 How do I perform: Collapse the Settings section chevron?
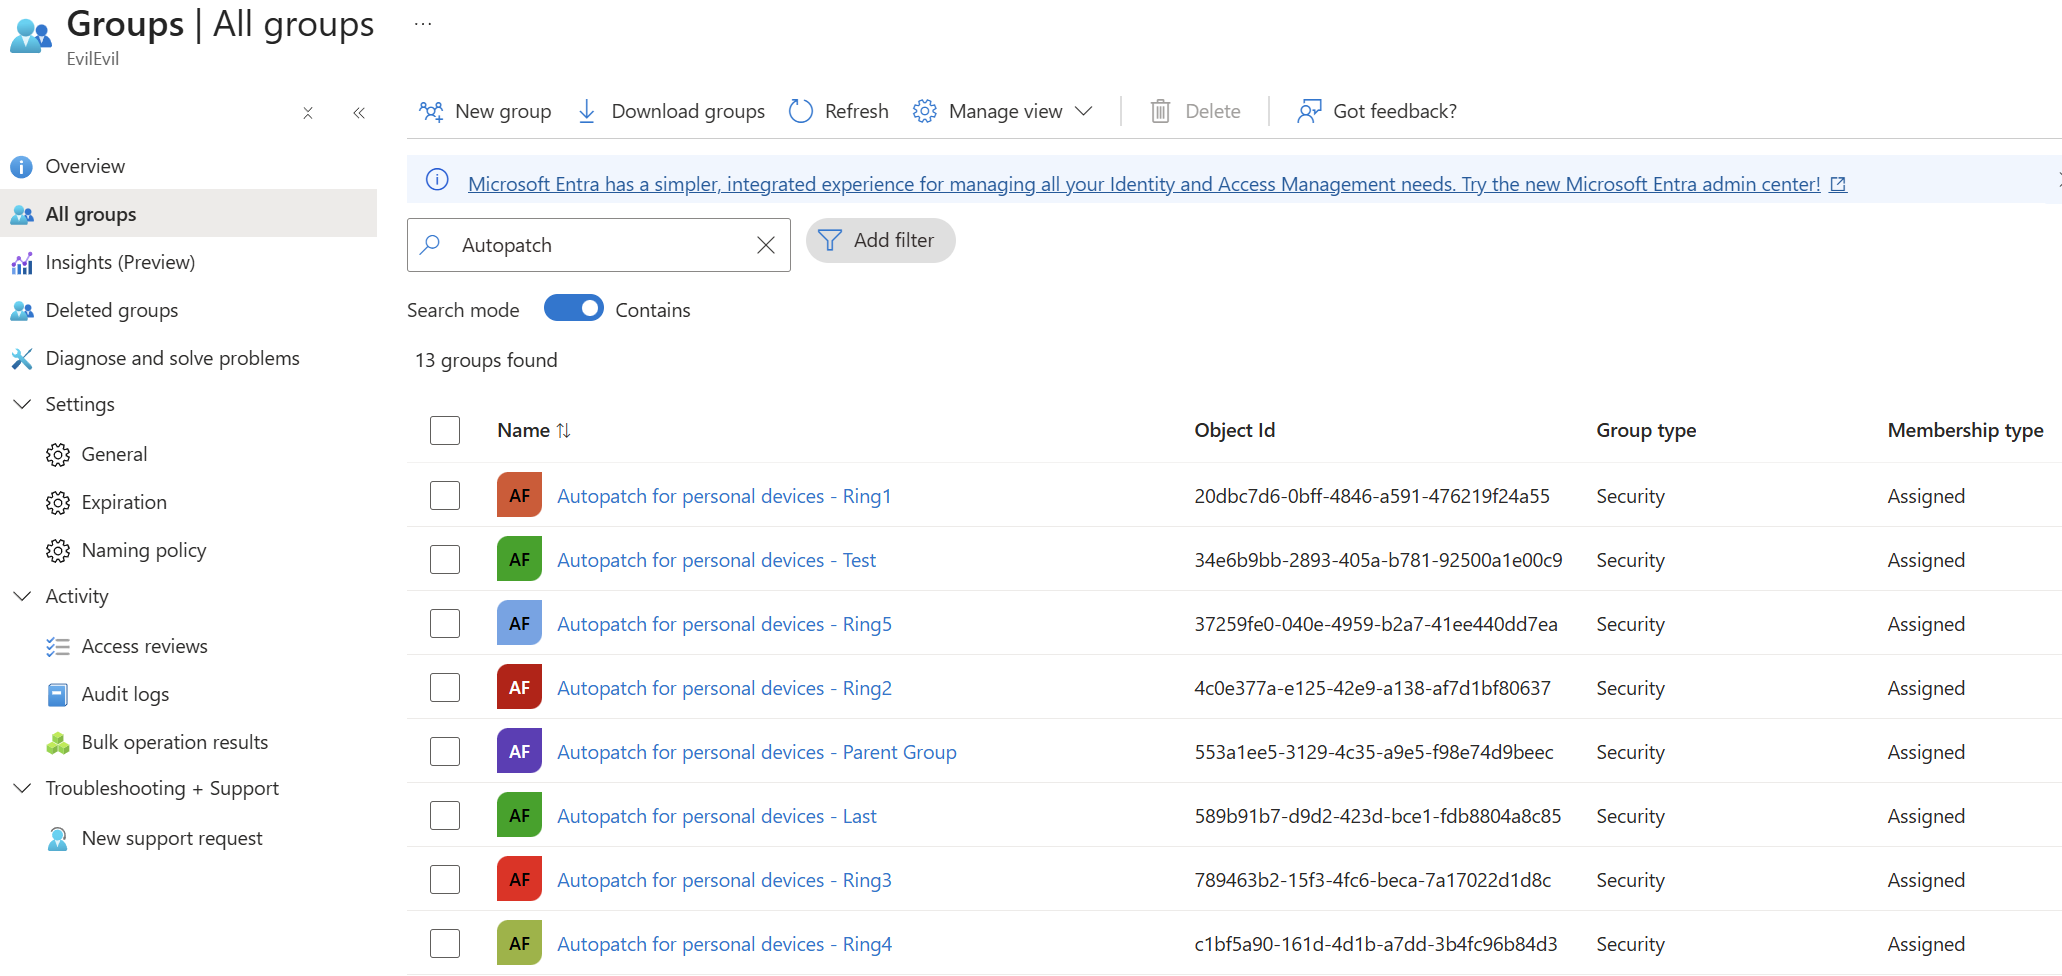(x=22, y=404)
